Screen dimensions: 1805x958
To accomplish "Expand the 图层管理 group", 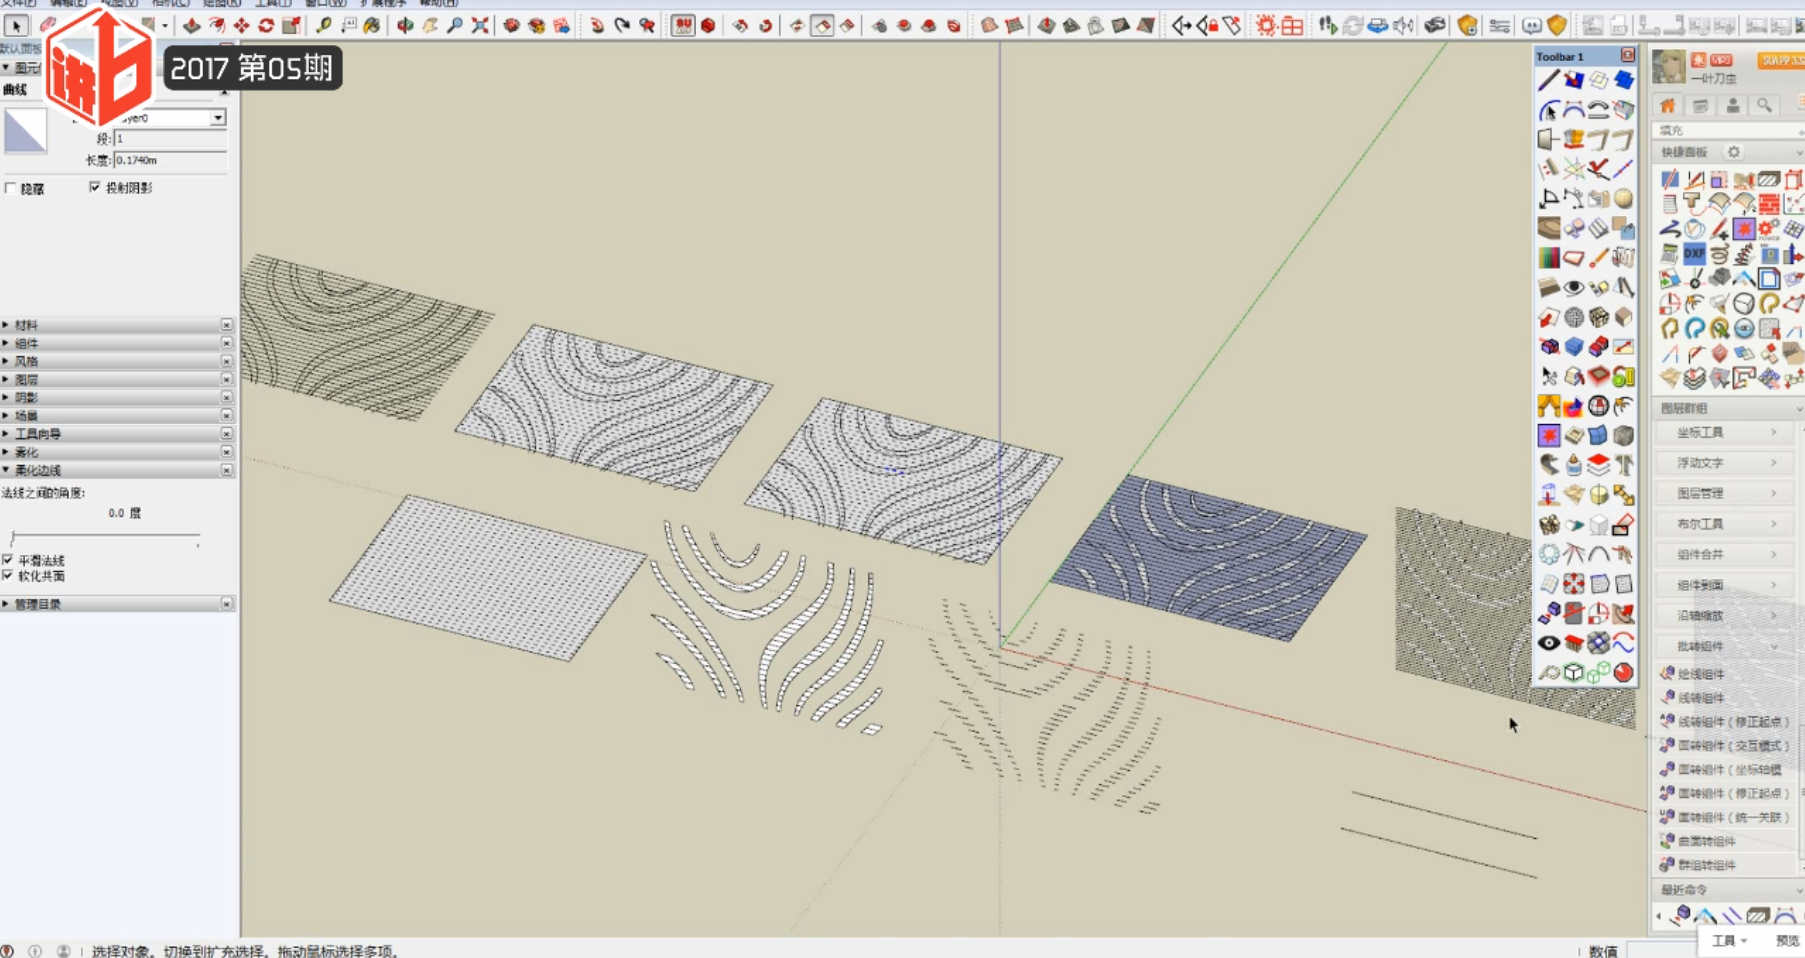I will pos(1726,493).
